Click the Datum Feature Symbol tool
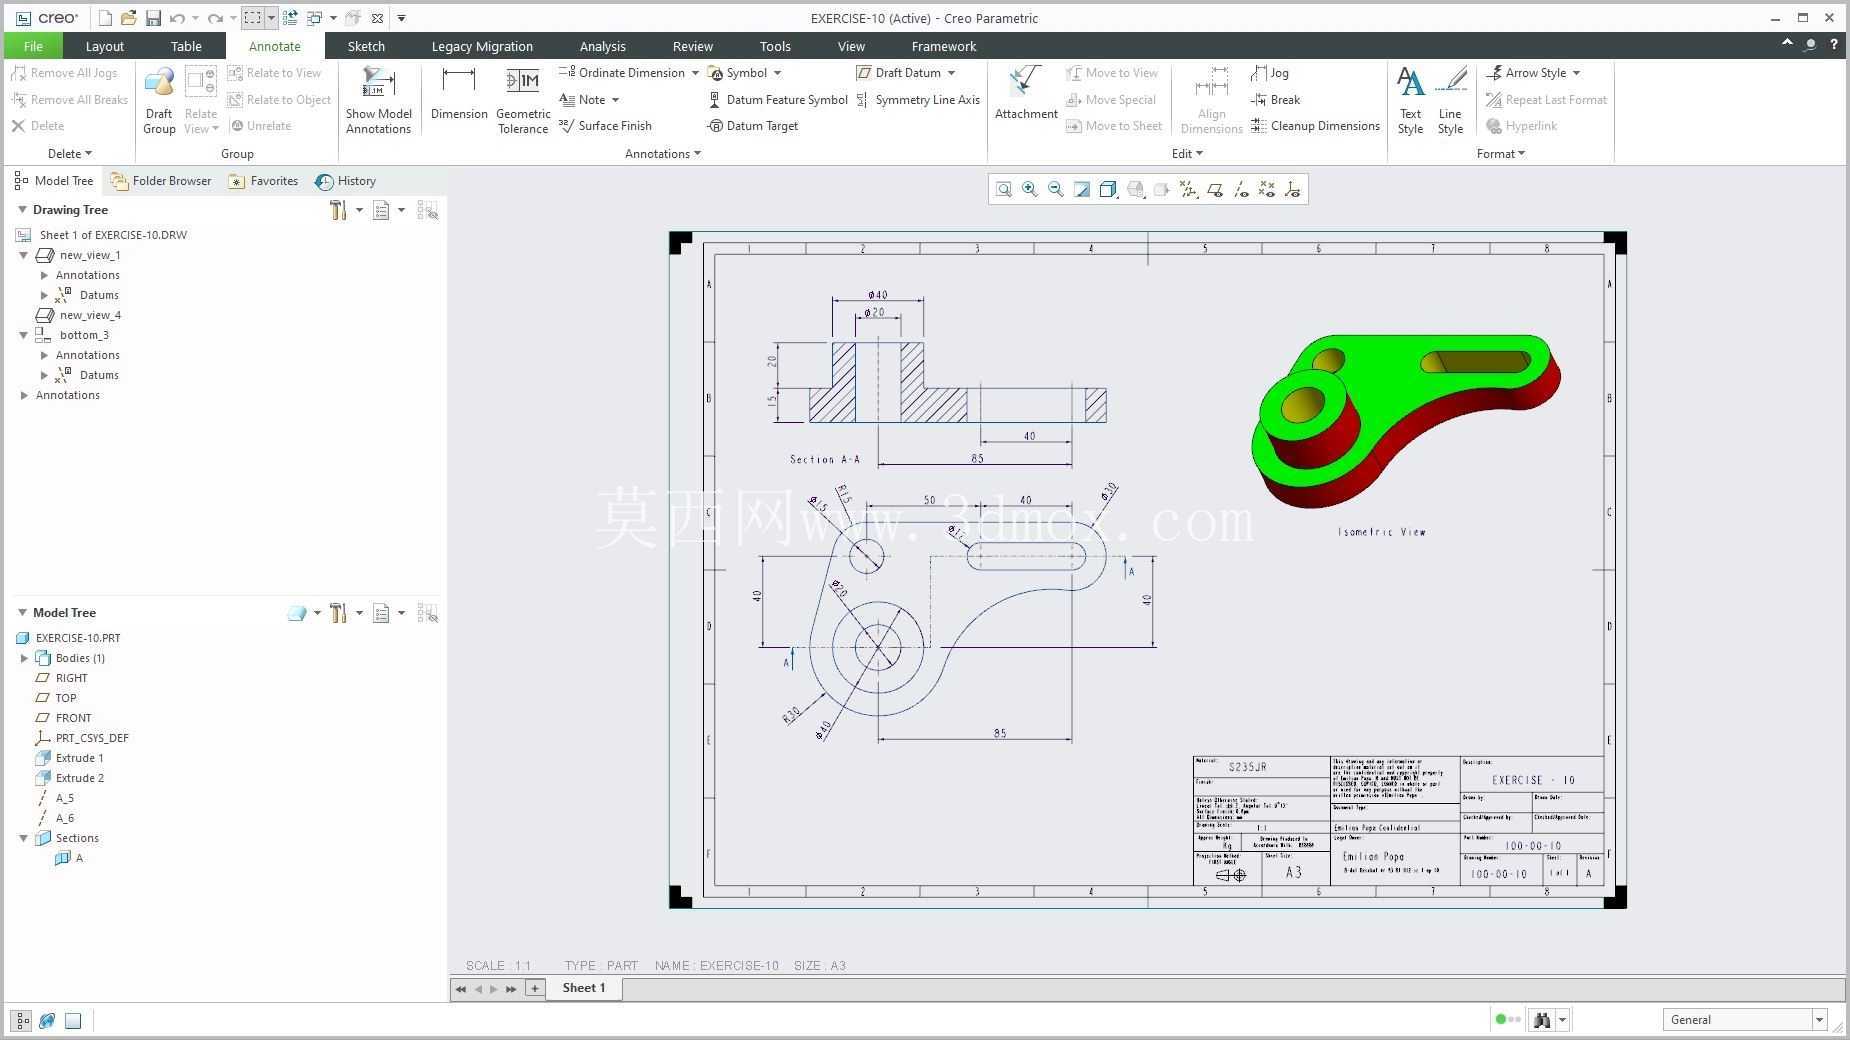Screen dimensions: 1850x1040 click(x=777, y=100)
